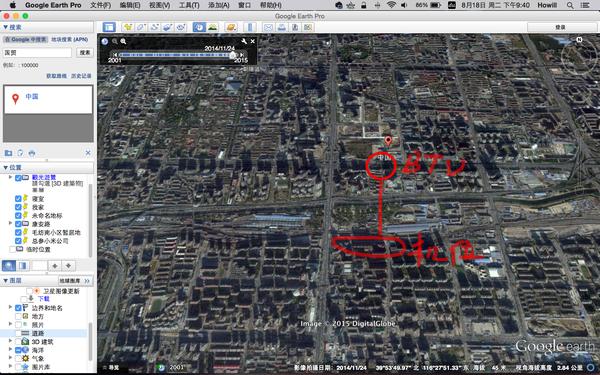600x375 pixels.
Task: Open the 工具(T) menu
Action: (189, 5)
